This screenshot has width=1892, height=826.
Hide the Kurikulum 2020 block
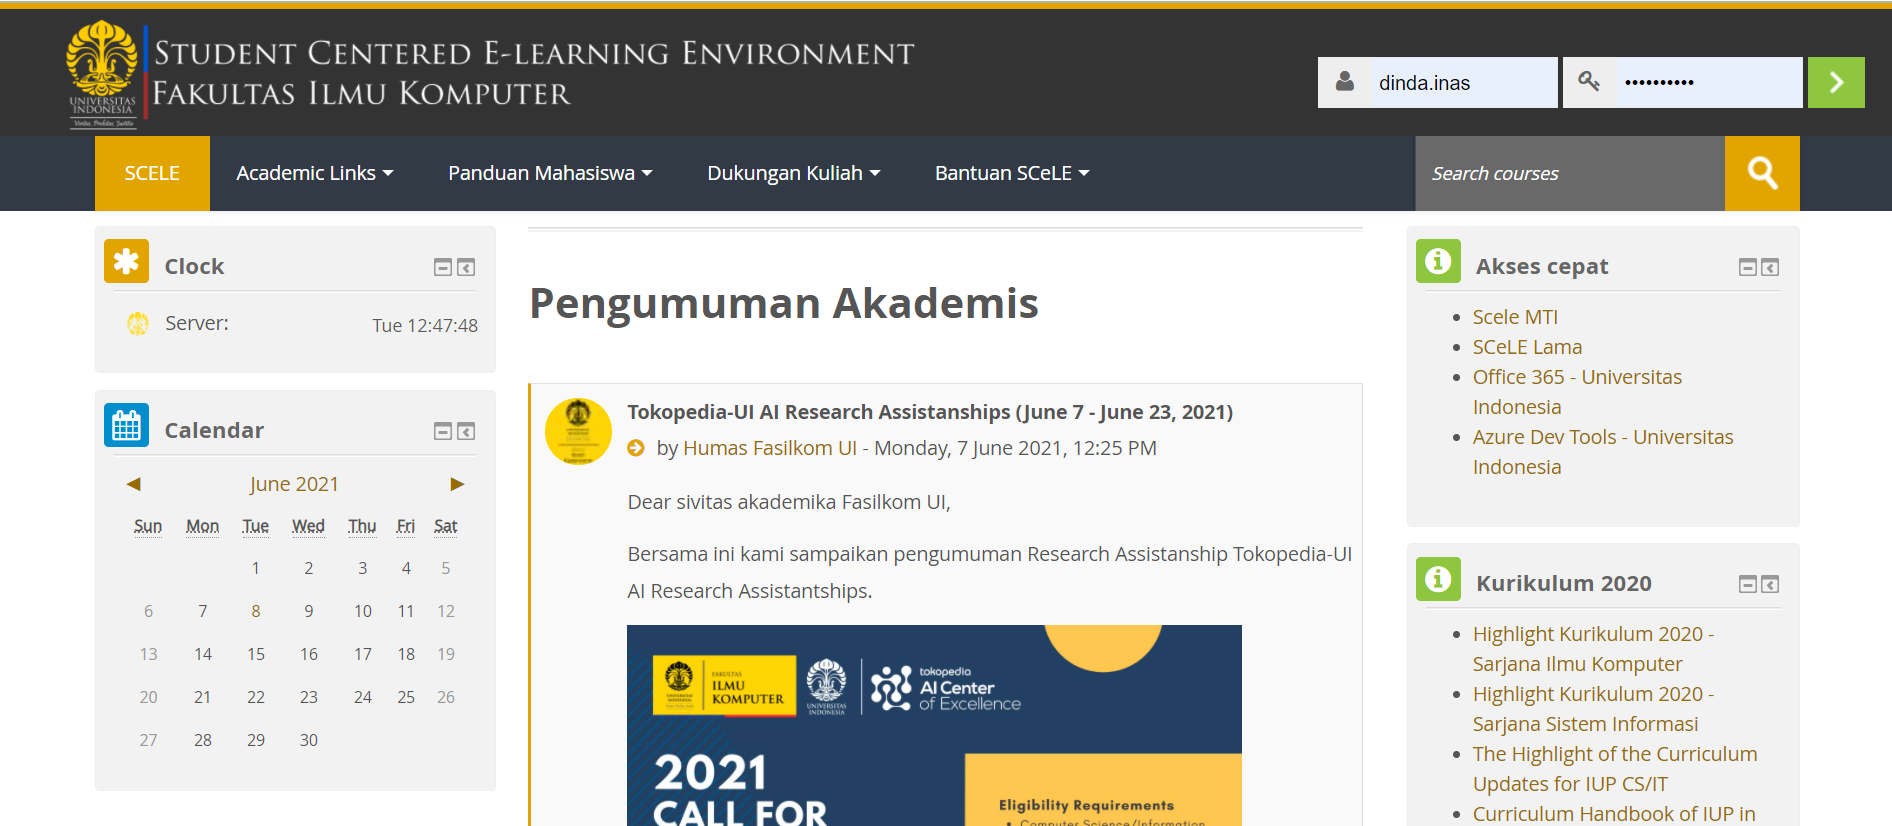click(x=1748, y=584)
